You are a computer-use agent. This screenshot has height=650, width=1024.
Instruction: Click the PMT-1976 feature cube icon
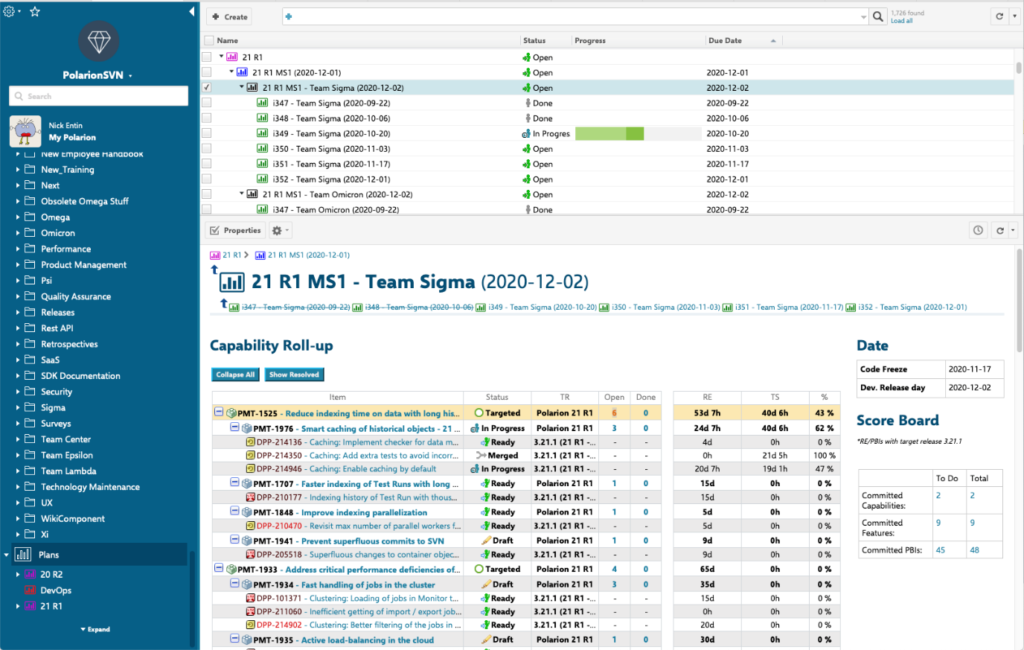click(247, 429)
